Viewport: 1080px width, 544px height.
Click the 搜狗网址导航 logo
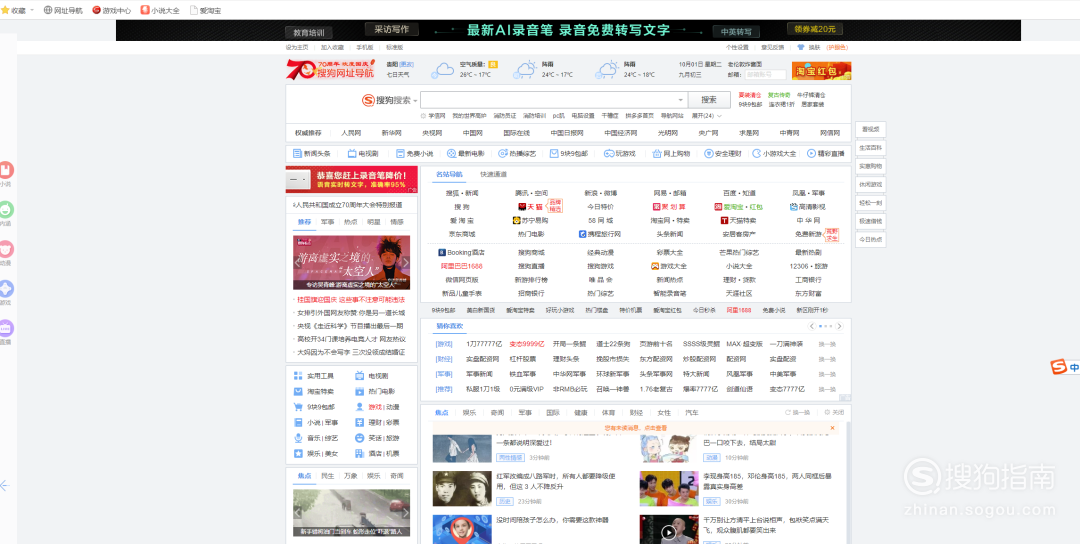(331, 70)
